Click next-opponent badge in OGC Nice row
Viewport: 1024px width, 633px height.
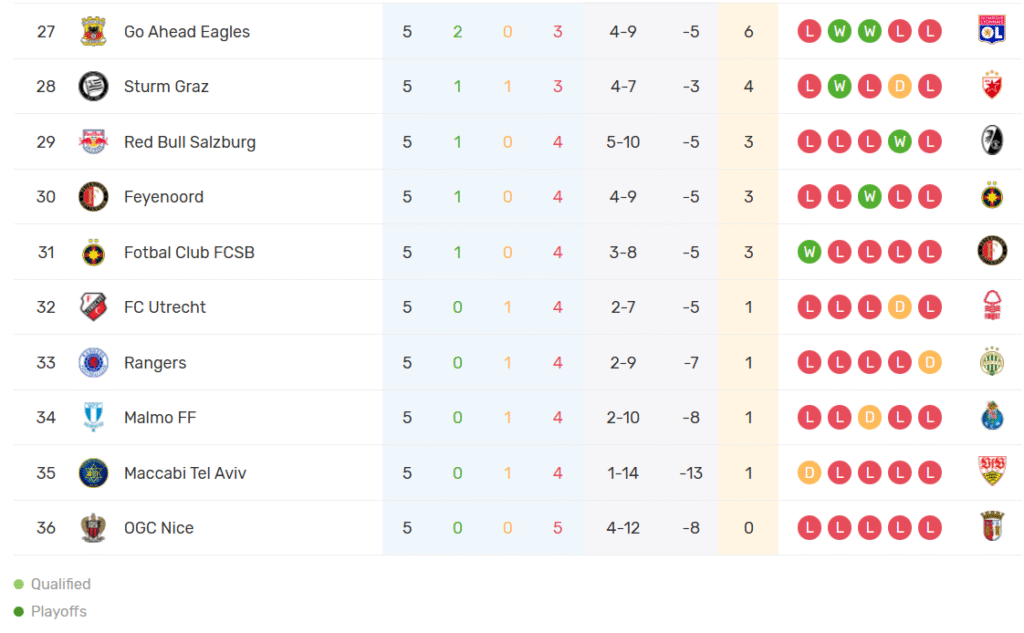[991, 528]
